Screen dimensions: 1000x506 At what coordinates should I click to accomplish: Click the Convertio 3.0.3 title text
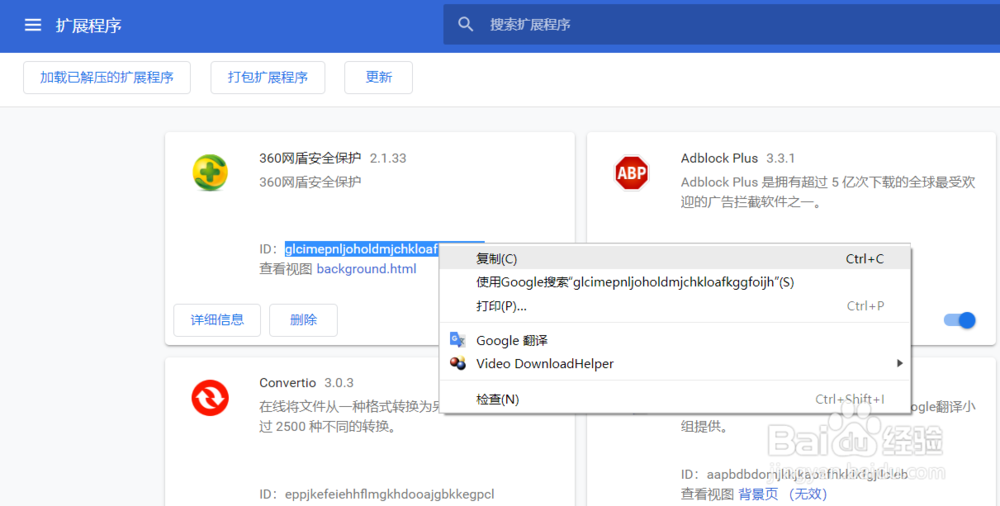click(x=306, y=383)
